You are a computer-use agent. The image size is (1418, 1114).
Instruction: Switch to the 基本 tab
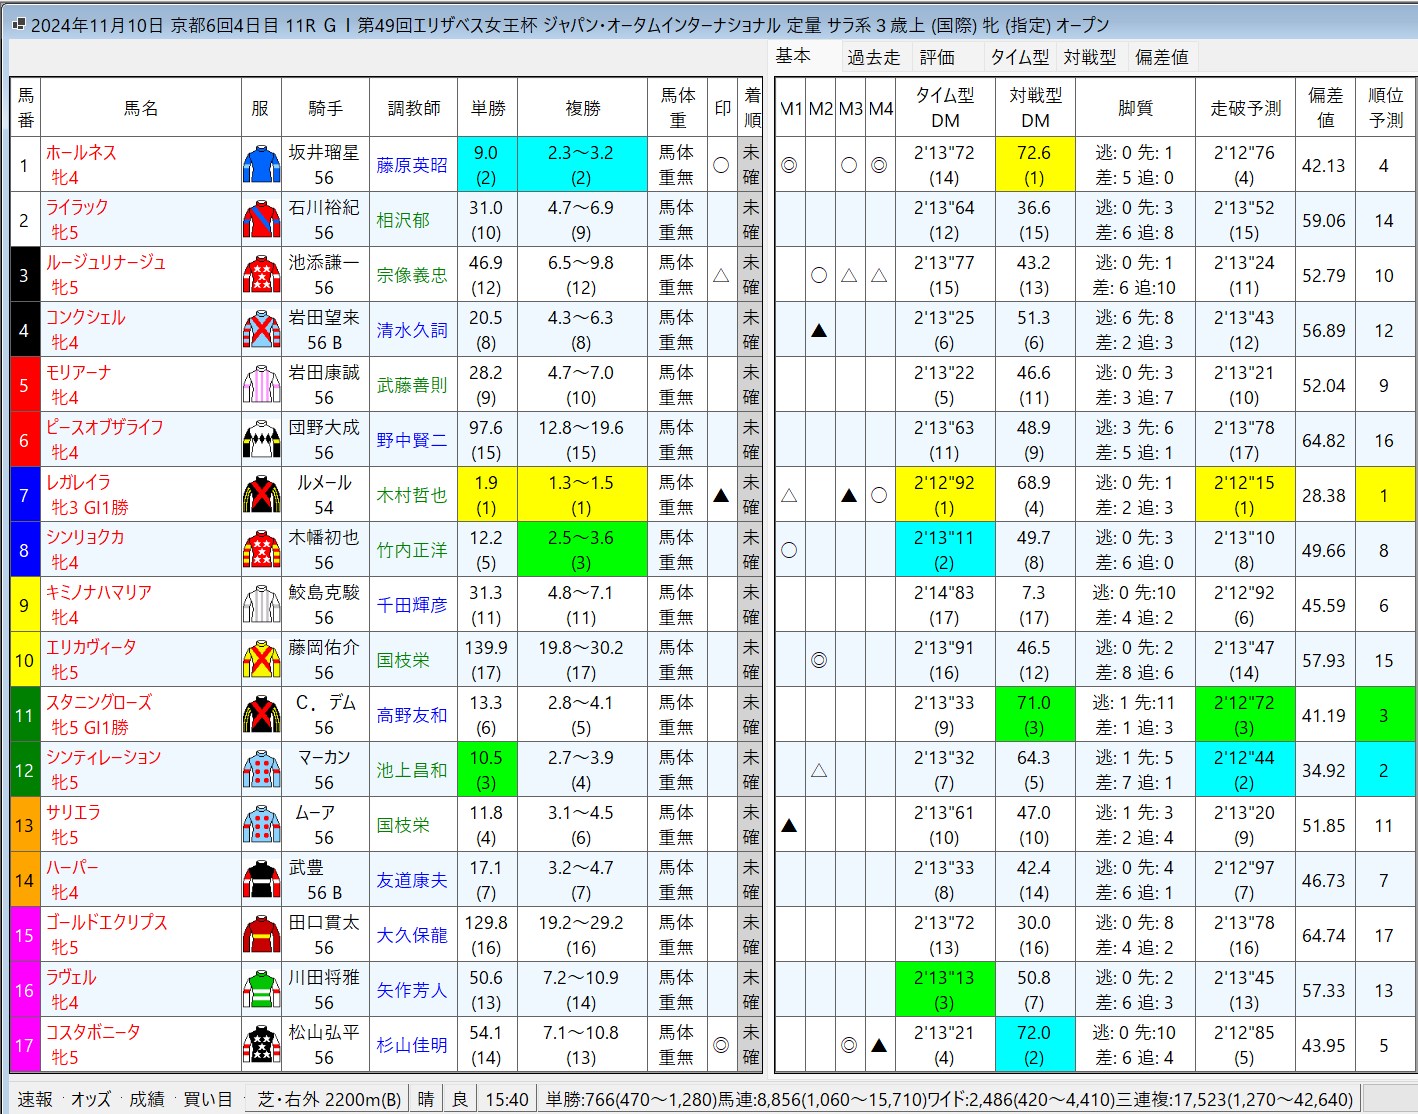coord(793,56)
